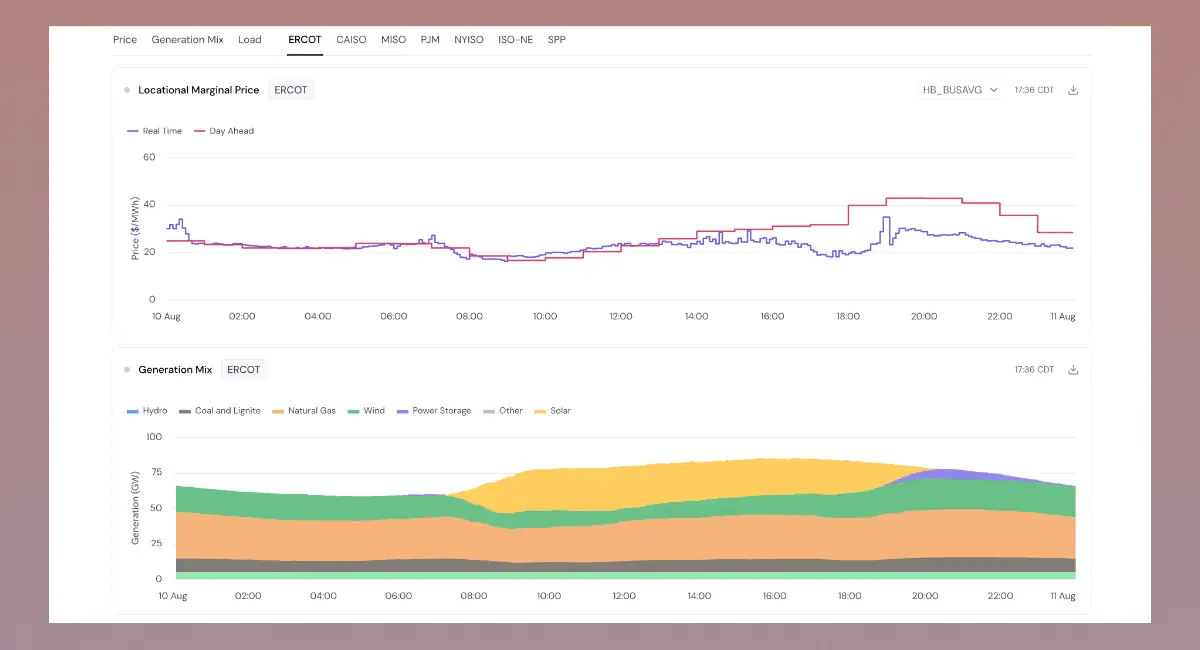Click the status dot beside Locational Marginal Price
Viewport: 1200px width, 650px height.
click(x=127, y=90)
